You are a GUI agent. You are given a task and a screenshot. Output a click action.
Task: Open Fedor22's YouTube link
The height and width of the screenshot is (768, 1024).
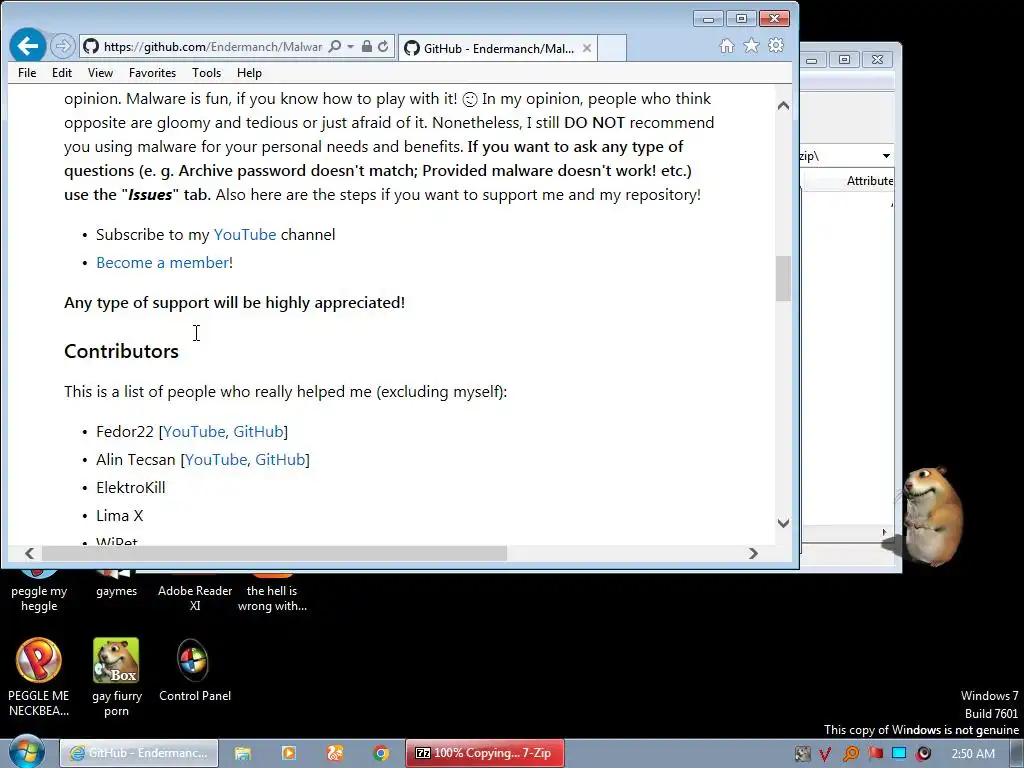coord(194,432)
